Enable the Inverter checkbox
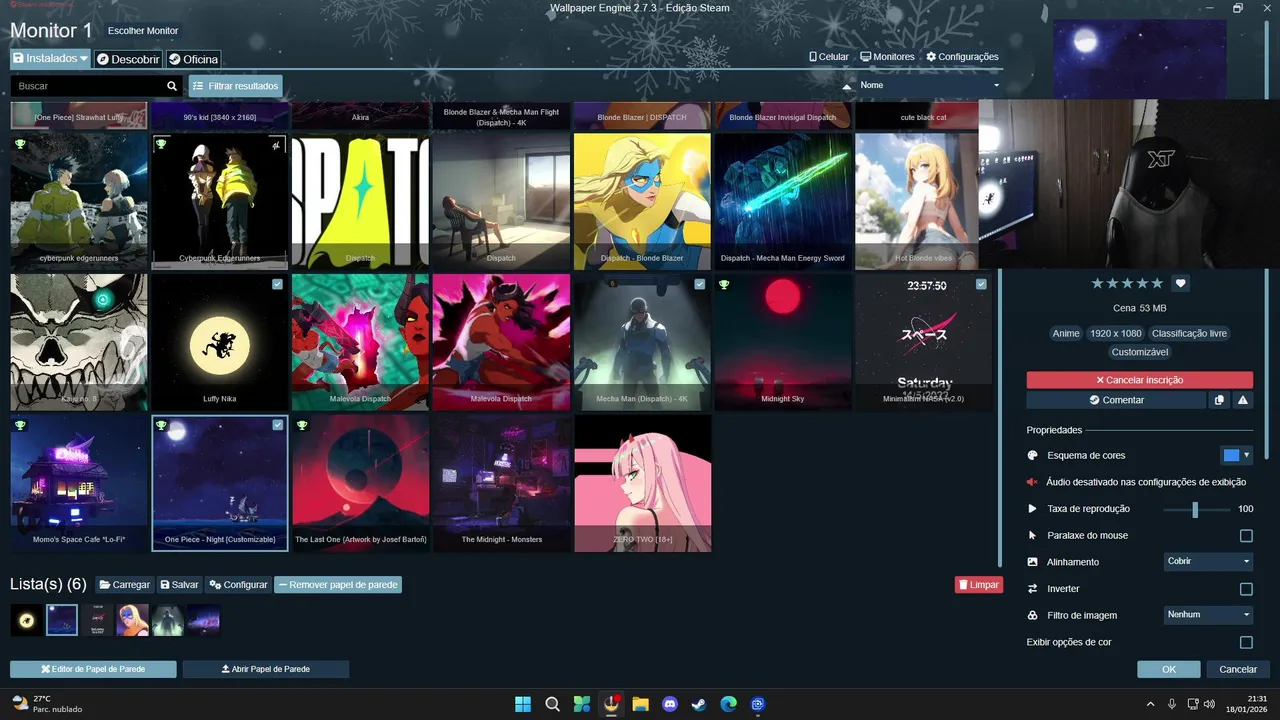This screenshot has width=1280, height=720. coord(1246,589)
